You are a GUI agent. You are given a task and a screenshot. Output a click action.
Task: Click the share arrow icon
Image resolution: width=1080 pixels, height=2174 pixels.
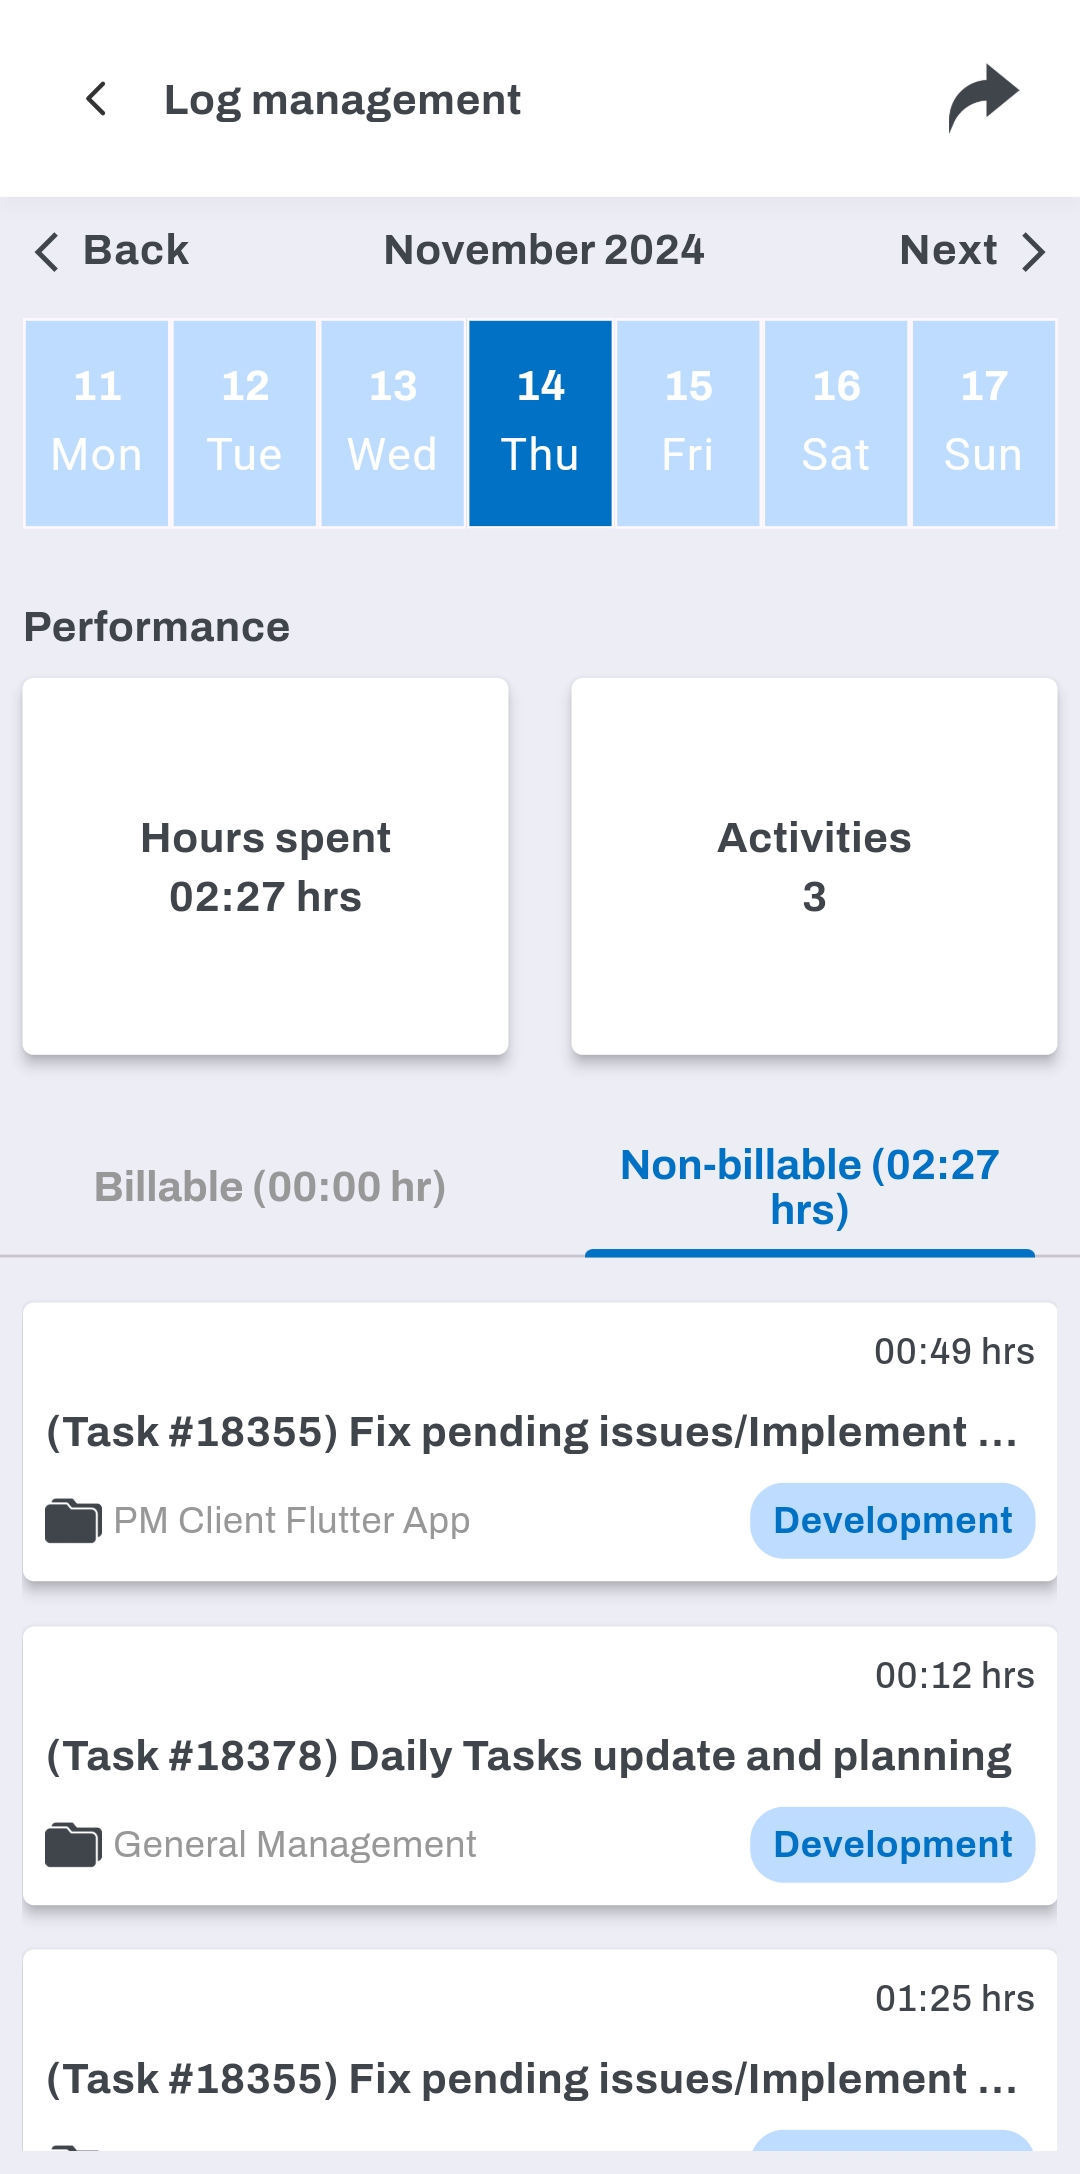(x=982, y=98)
